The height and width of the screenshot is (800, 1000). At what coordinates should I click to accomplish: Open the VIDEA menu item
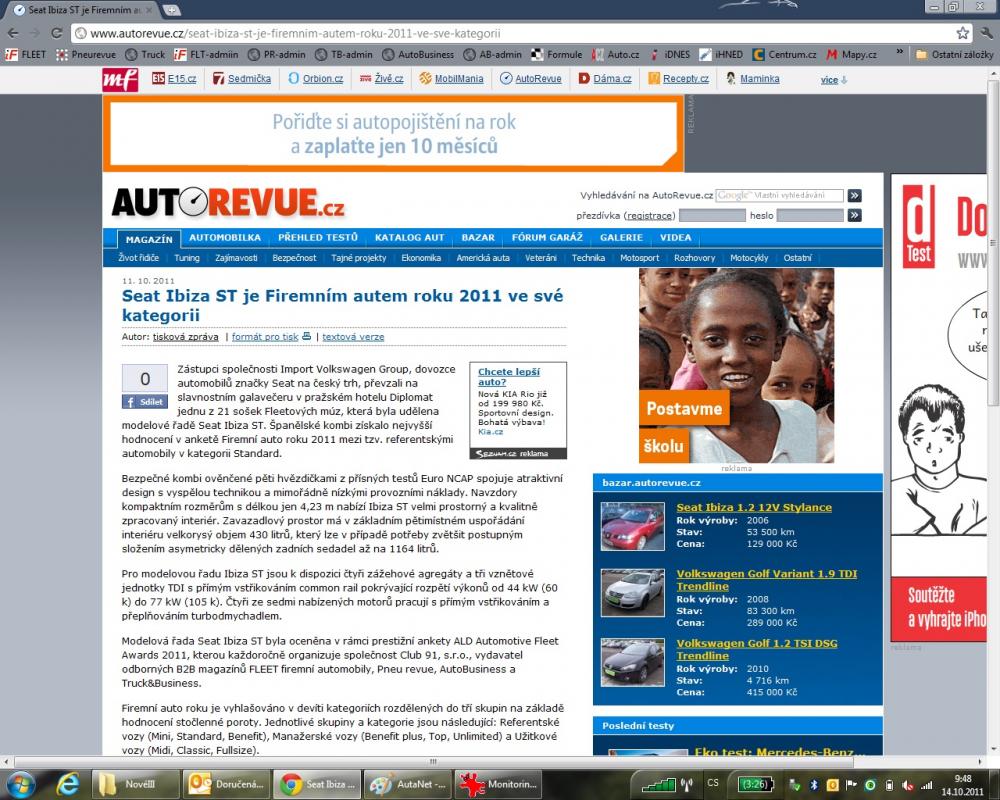pyautogui.click(x=675, y=237)
